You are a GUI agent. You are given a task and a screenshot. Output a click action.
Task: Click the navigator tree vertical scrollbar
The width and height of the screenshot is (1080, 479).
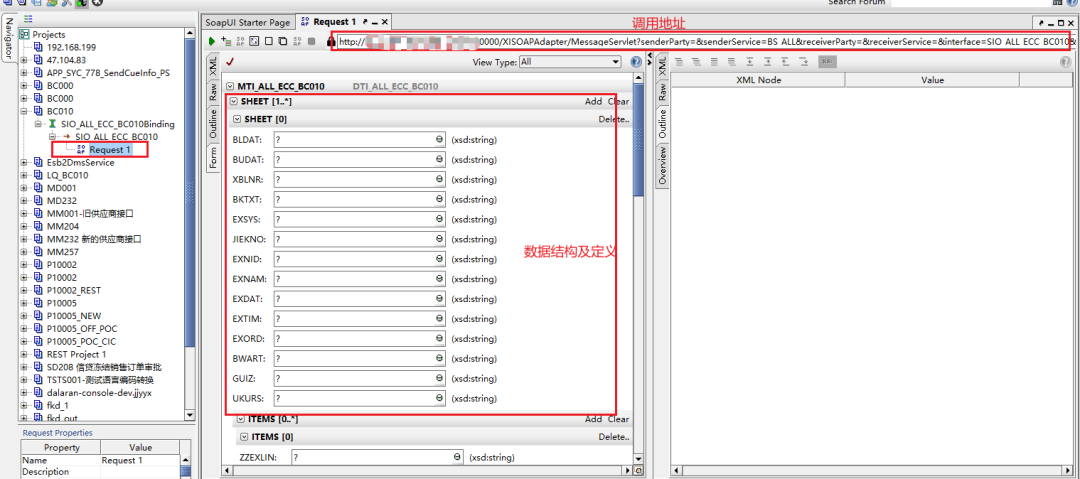(x=191, y=224)
